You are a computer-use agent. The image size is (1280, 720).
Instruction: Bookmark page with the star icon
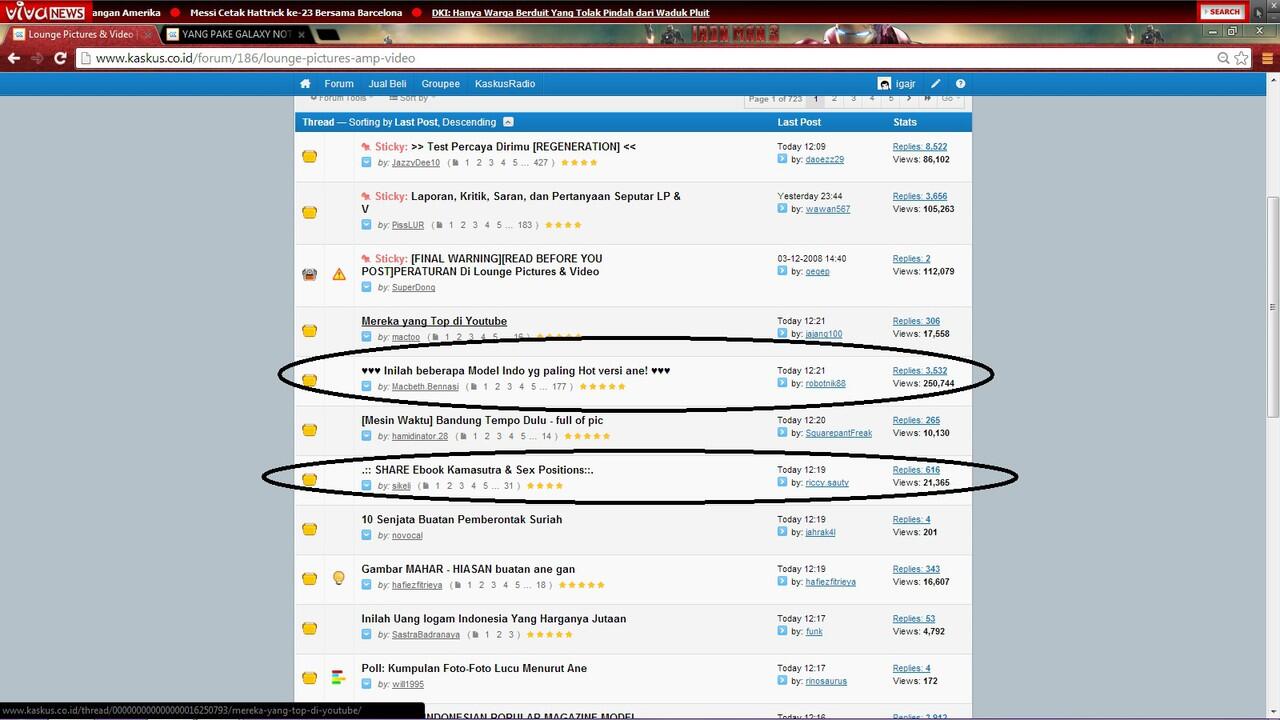click(1241, 58)
